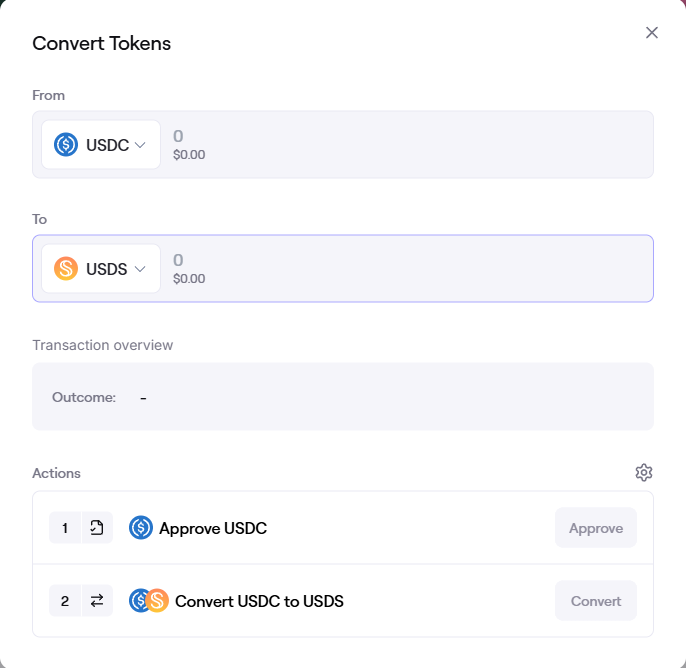Open the USDS token selector

[101, 268]
